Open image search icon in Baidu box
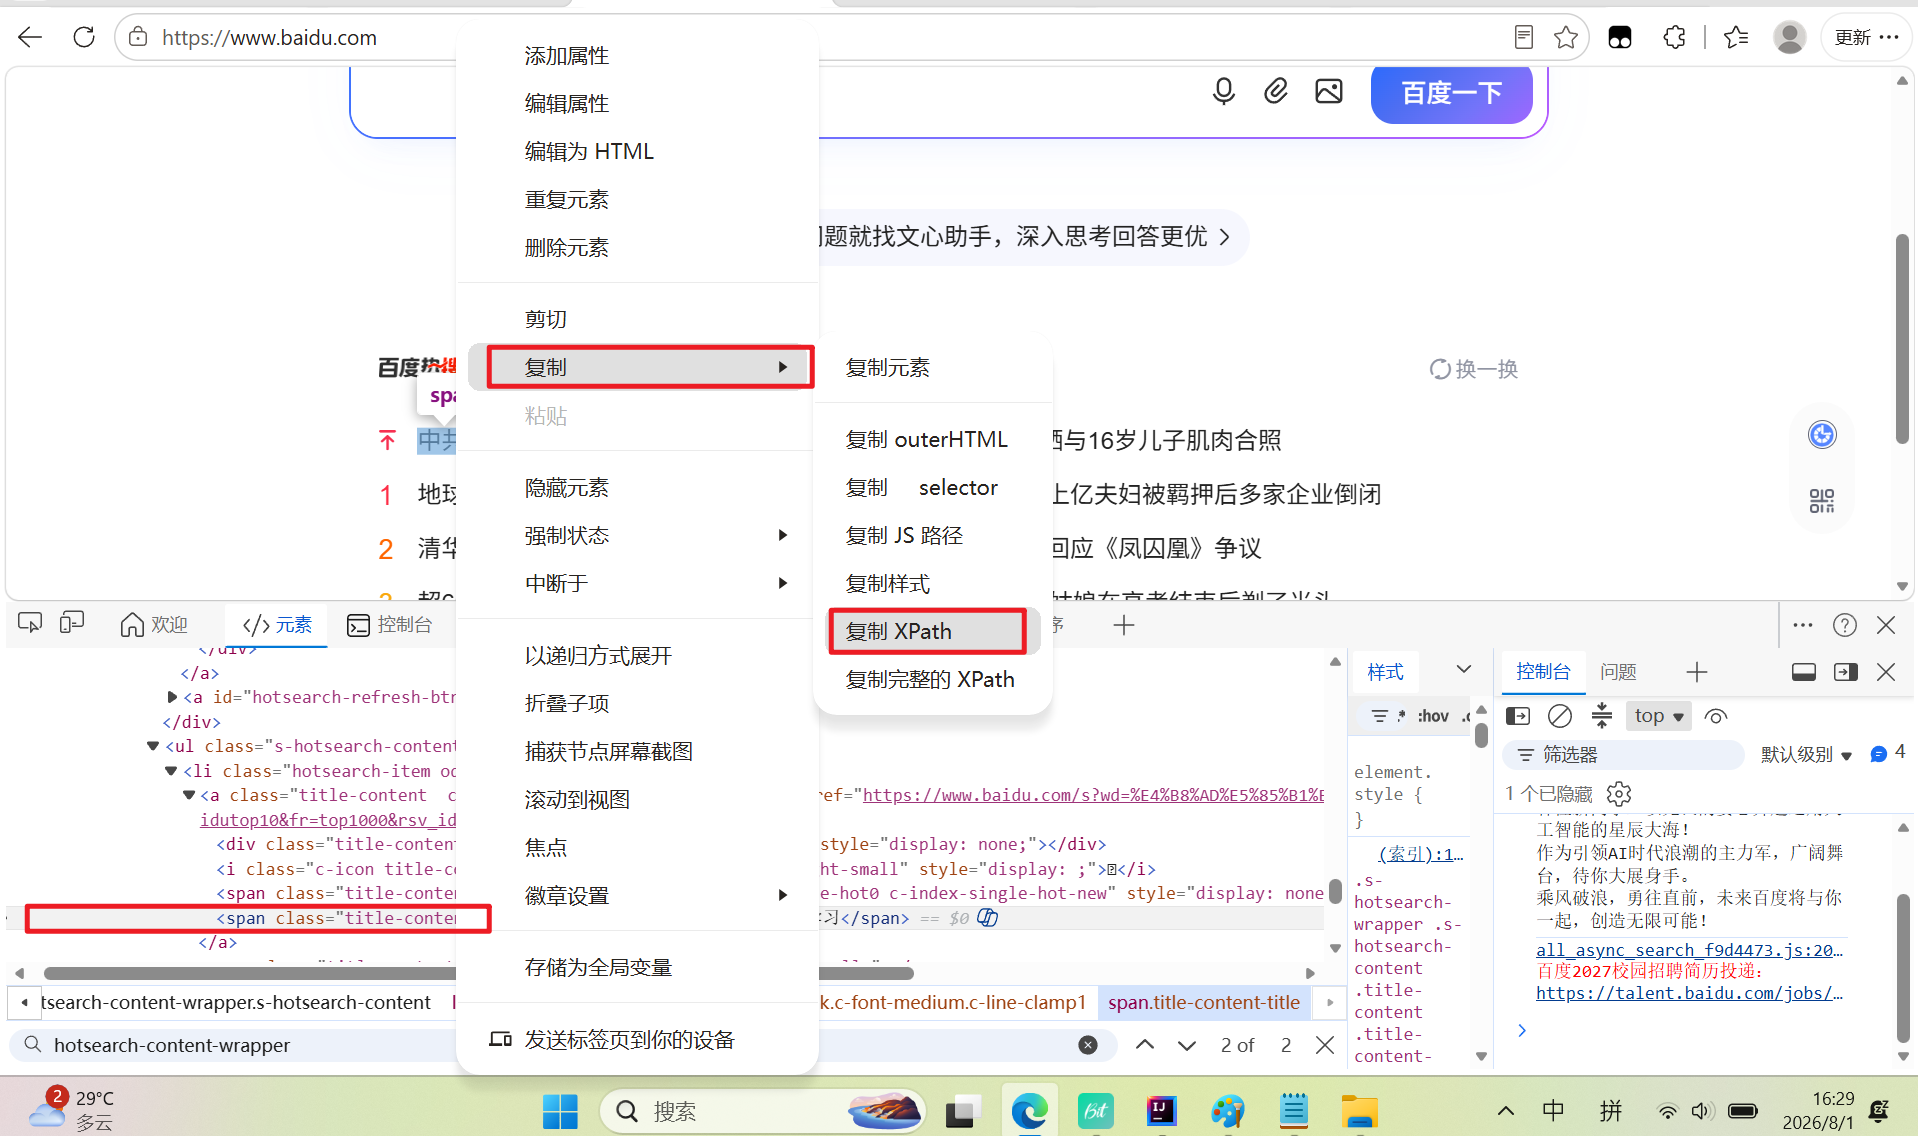 [x=1329, y=92]
